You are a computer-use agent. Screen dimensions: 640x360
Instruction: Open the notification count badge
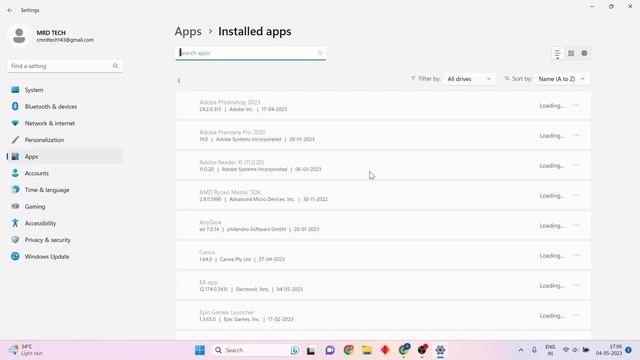point(628,350)
